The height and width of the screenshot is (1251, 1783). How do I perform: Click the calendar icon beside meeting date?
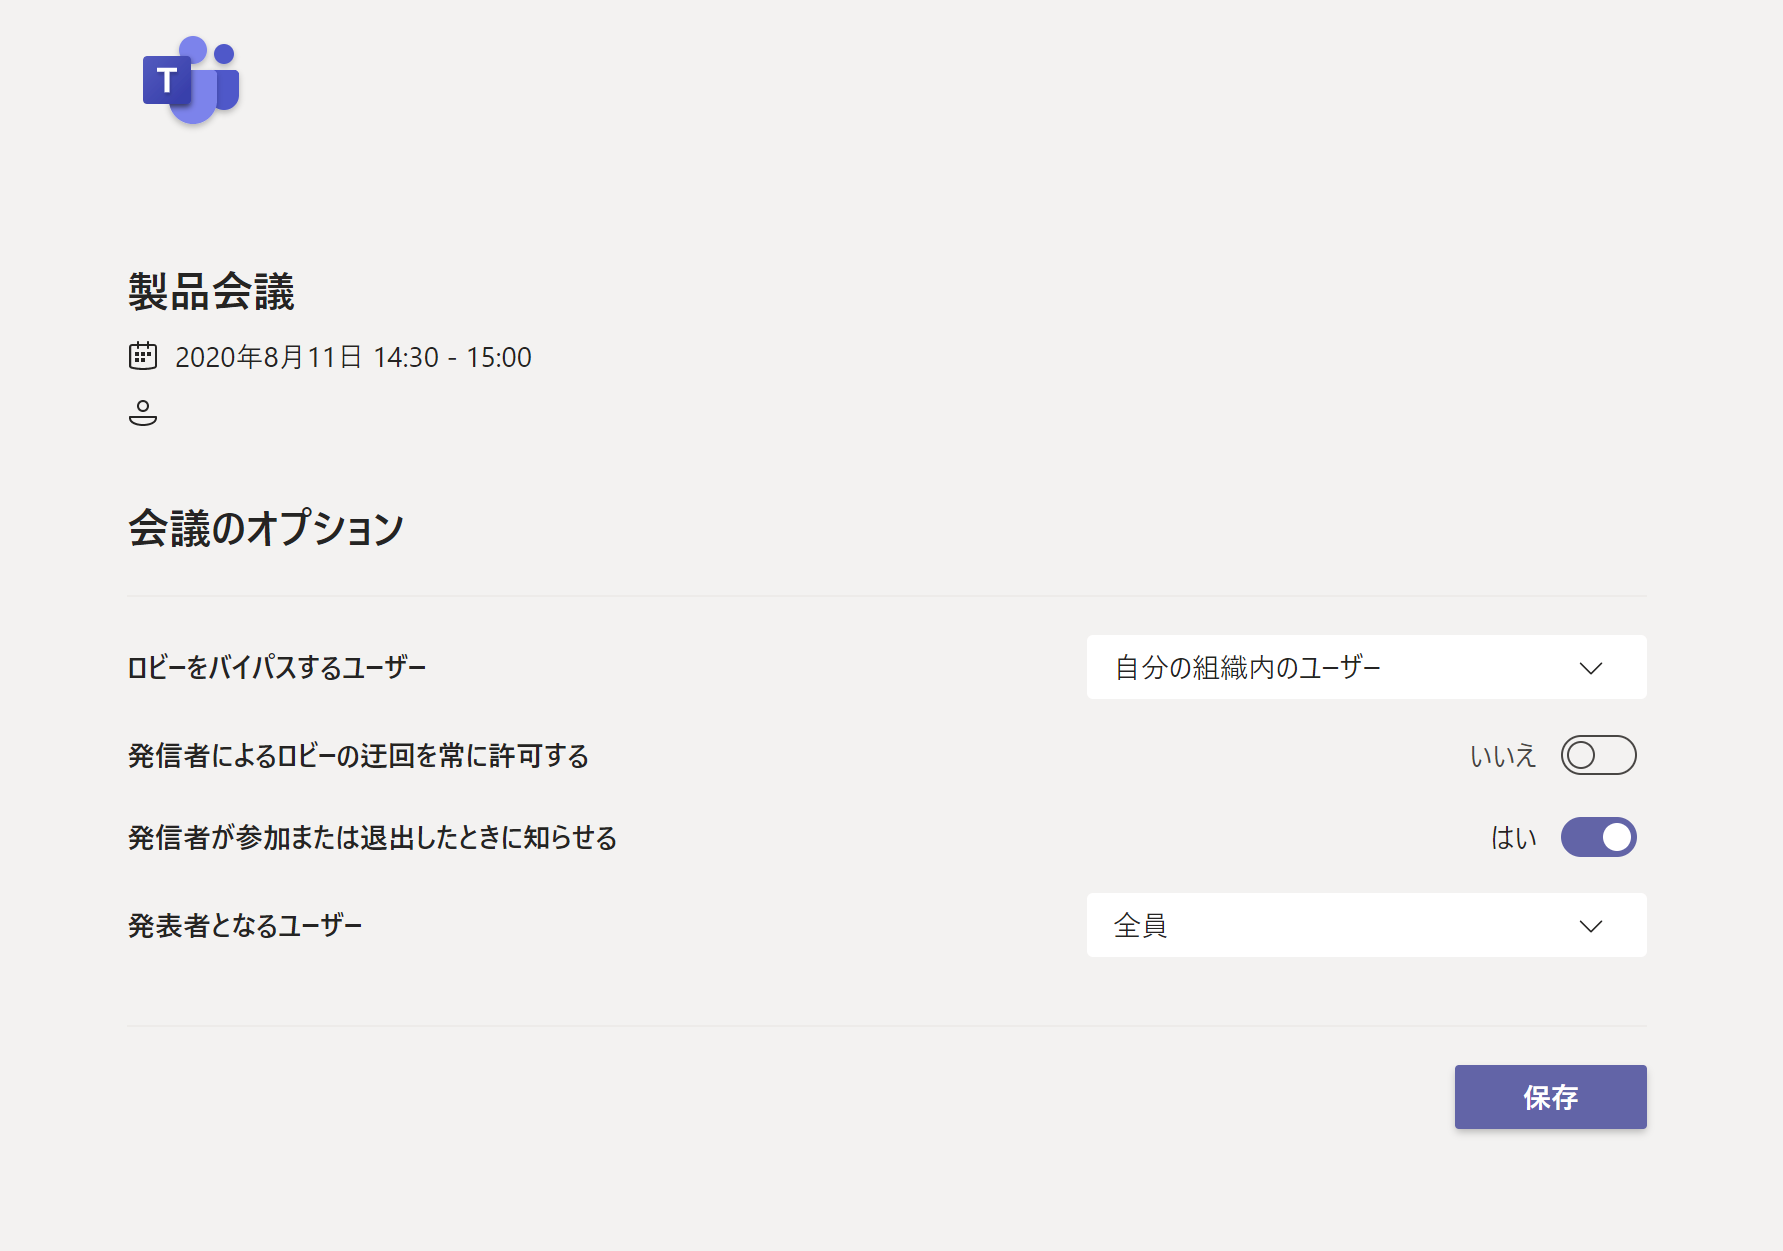tap(143, 356)
